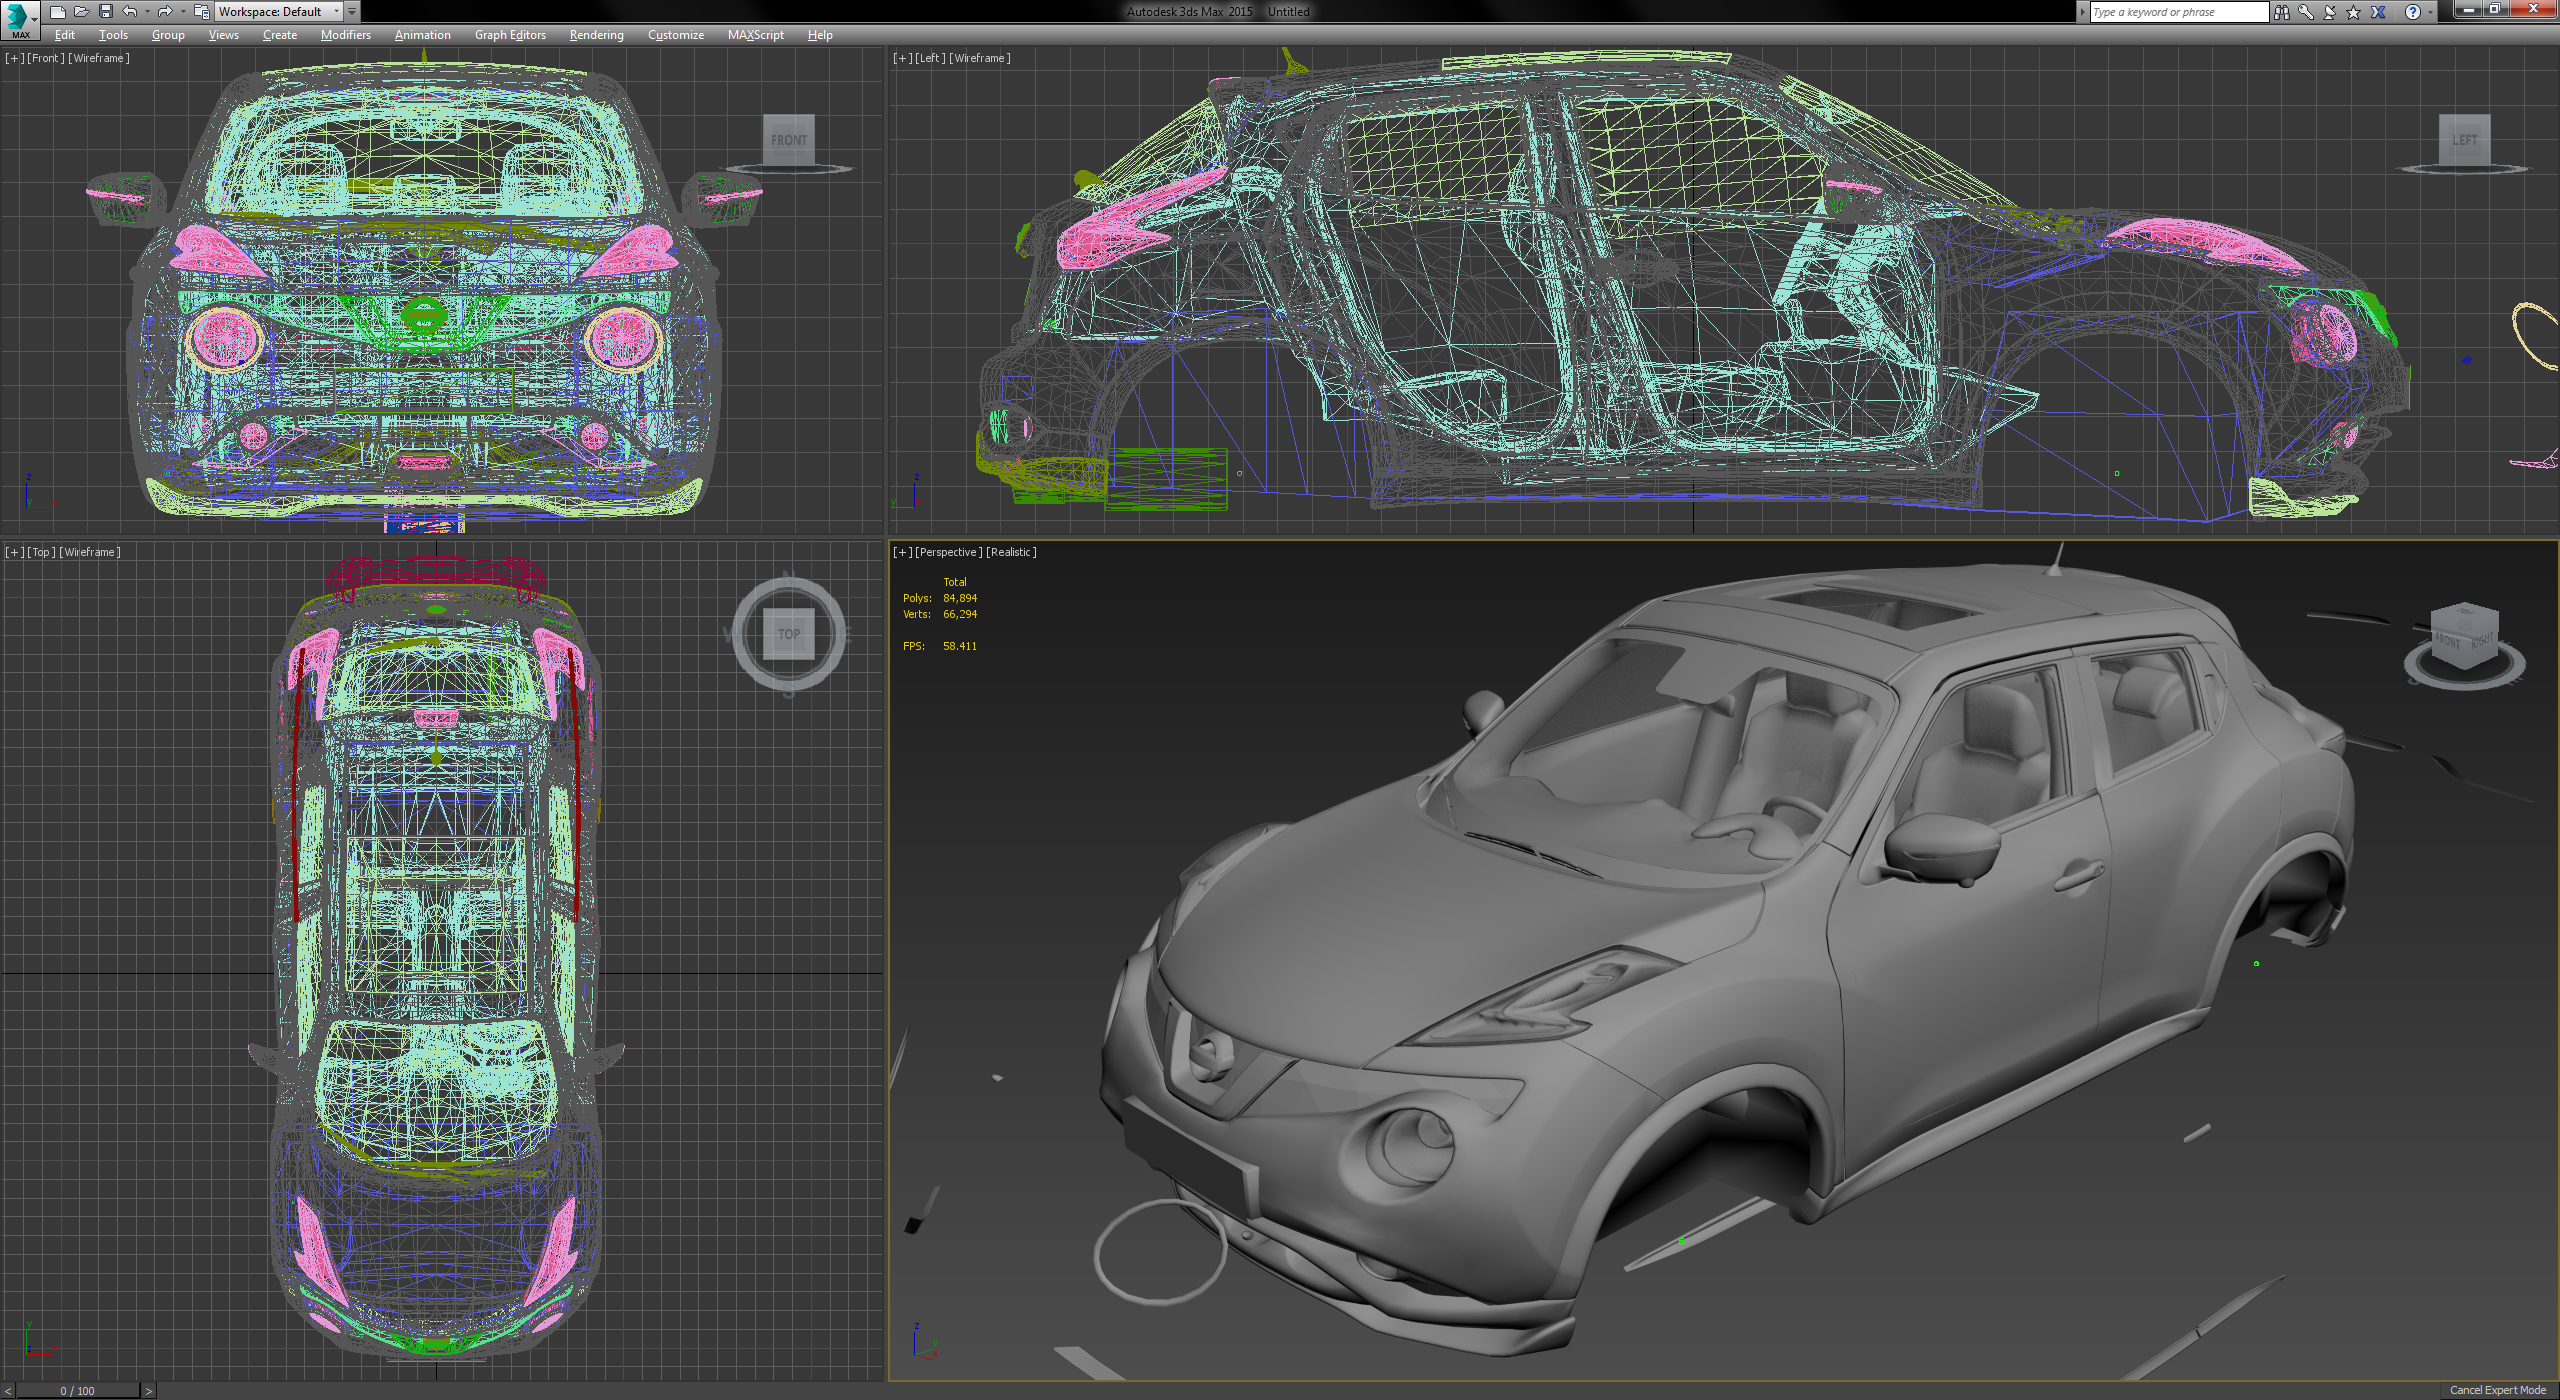
Task: Click the Undo arrow icon
Action: pyautogui.click(x=130, y=12)
